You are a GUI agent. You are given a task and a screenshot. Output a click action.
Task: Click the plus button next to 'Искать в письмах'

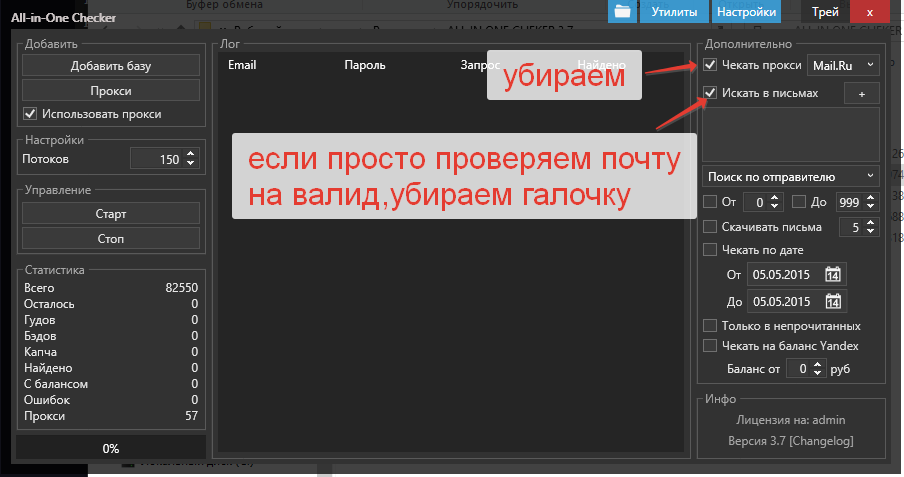click(861, 93)
